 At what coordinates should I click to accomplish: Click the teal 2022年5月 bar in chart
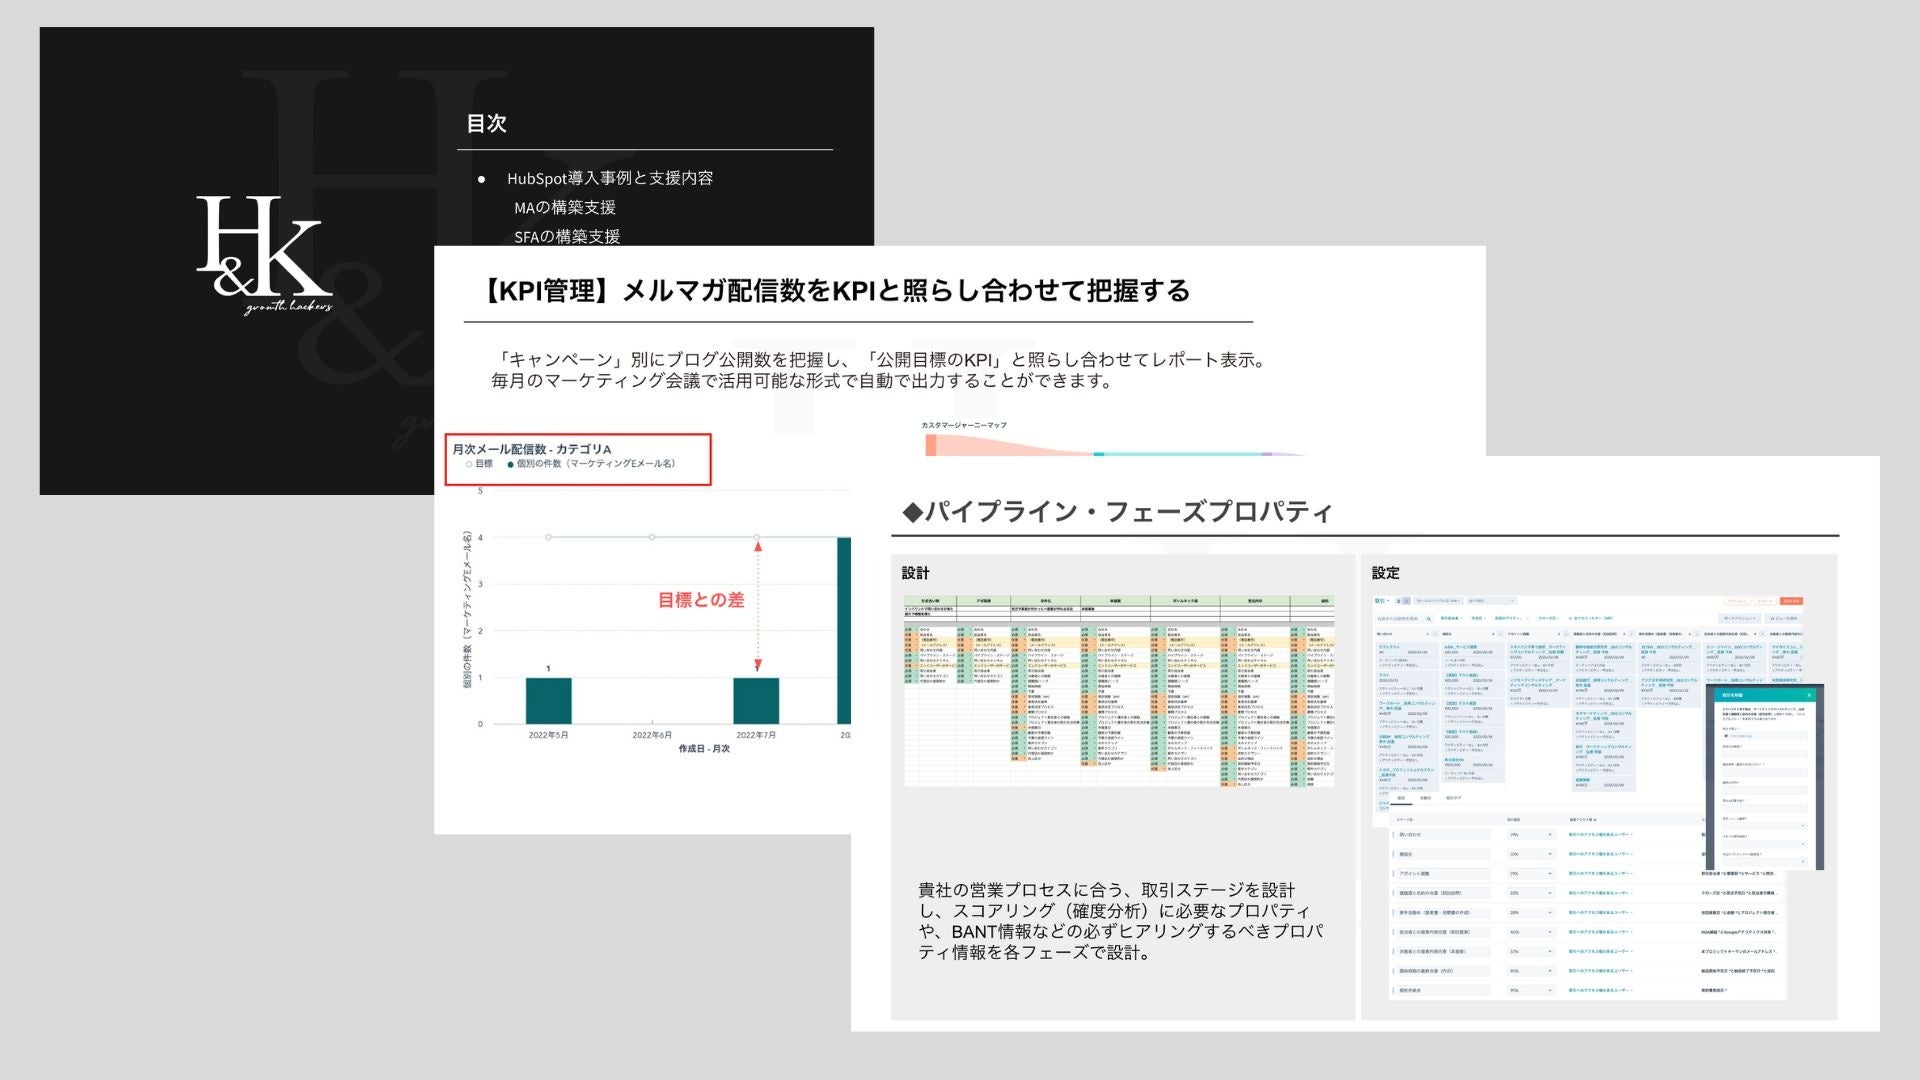[548, 700]
